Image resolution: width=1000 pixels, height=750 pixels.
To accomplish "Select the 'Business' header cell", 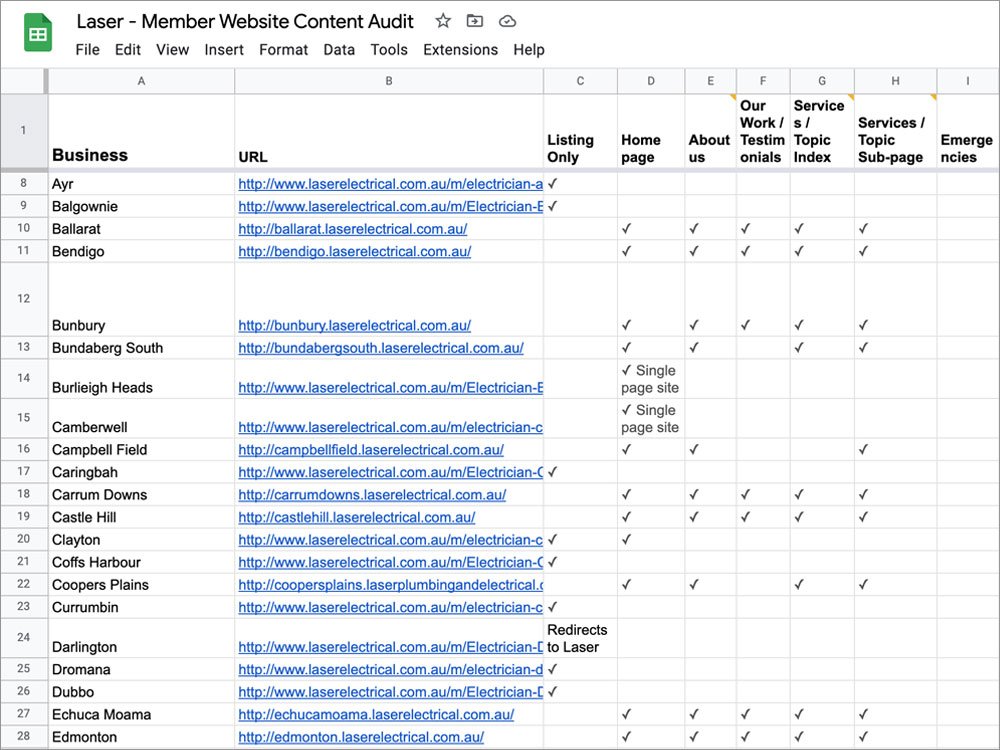I will 142,131.
